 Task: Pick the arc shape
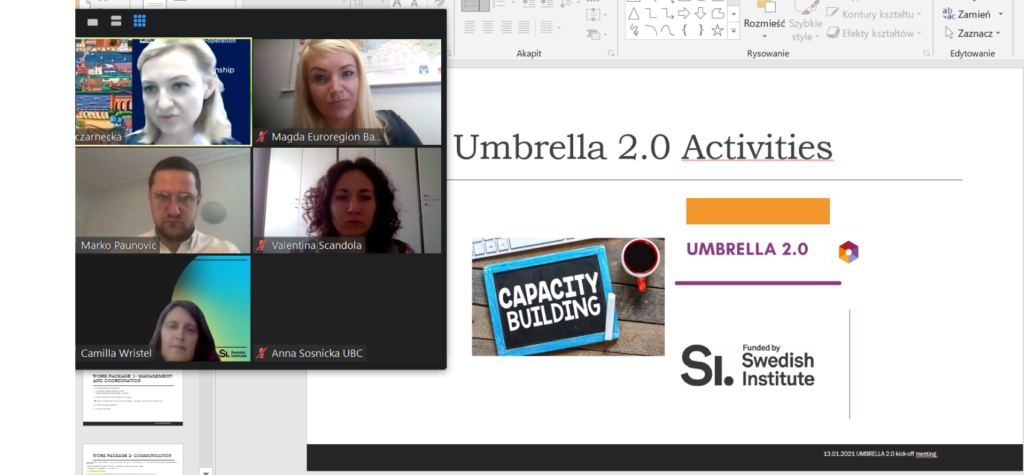tap(650, 30)
